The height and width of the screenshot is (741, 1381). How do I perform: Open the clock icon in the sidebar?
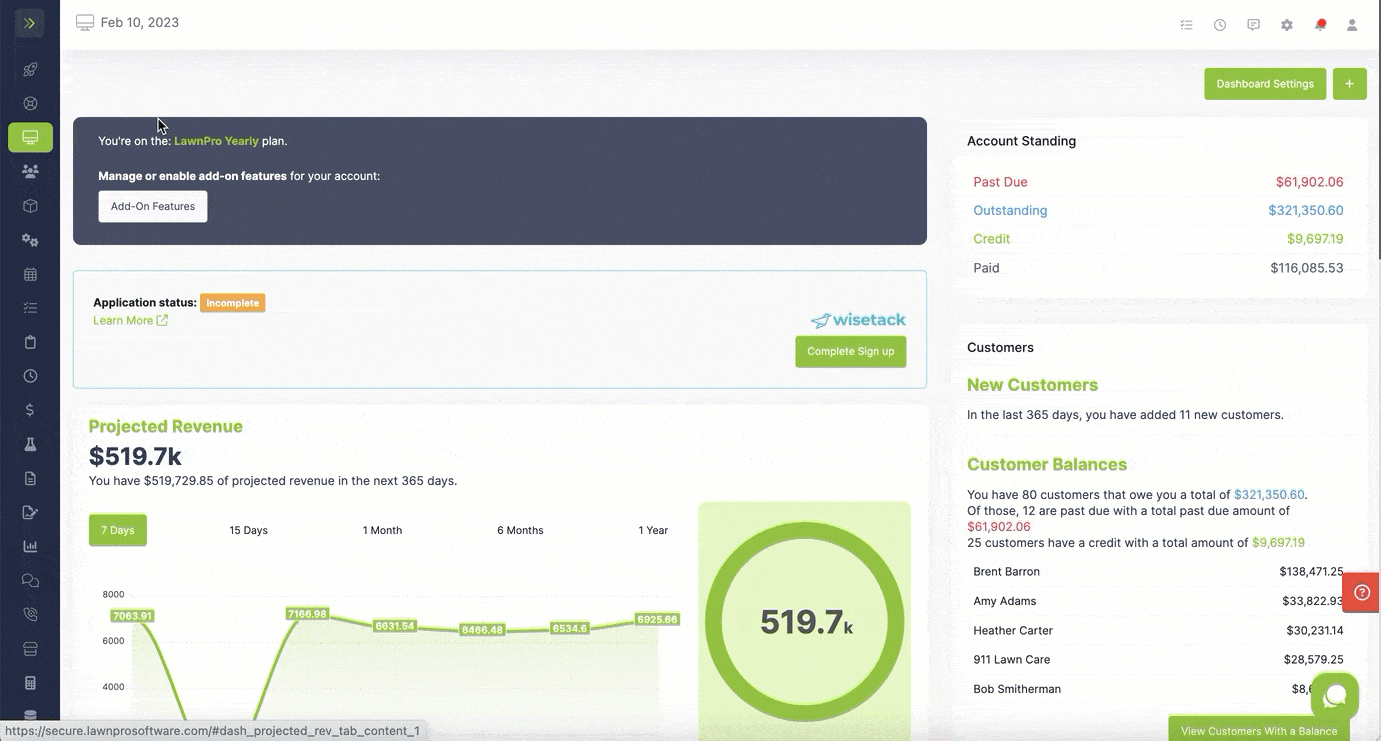coord(30,376)
